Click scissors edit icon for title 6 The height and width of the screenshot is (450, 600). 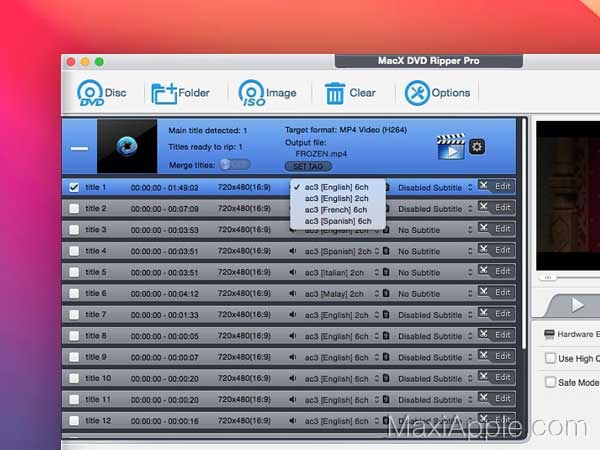point(484,292)
